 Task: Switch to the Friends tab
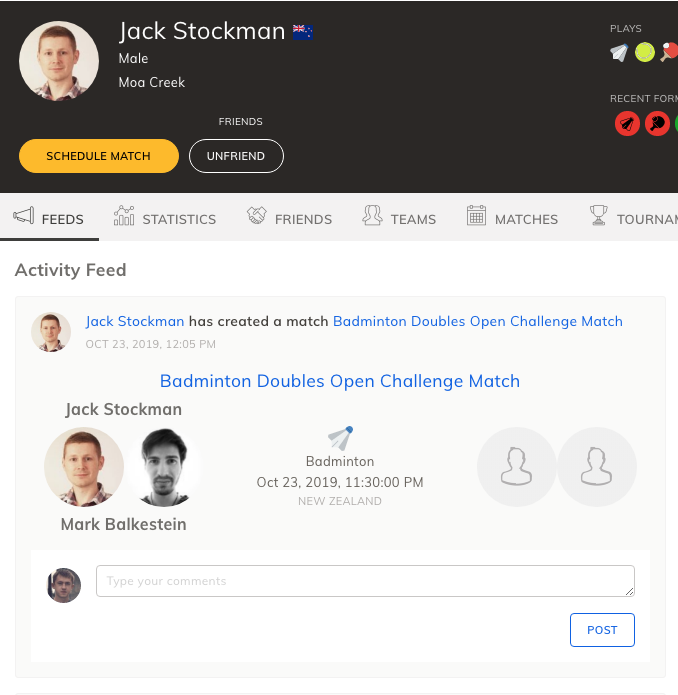289,217
